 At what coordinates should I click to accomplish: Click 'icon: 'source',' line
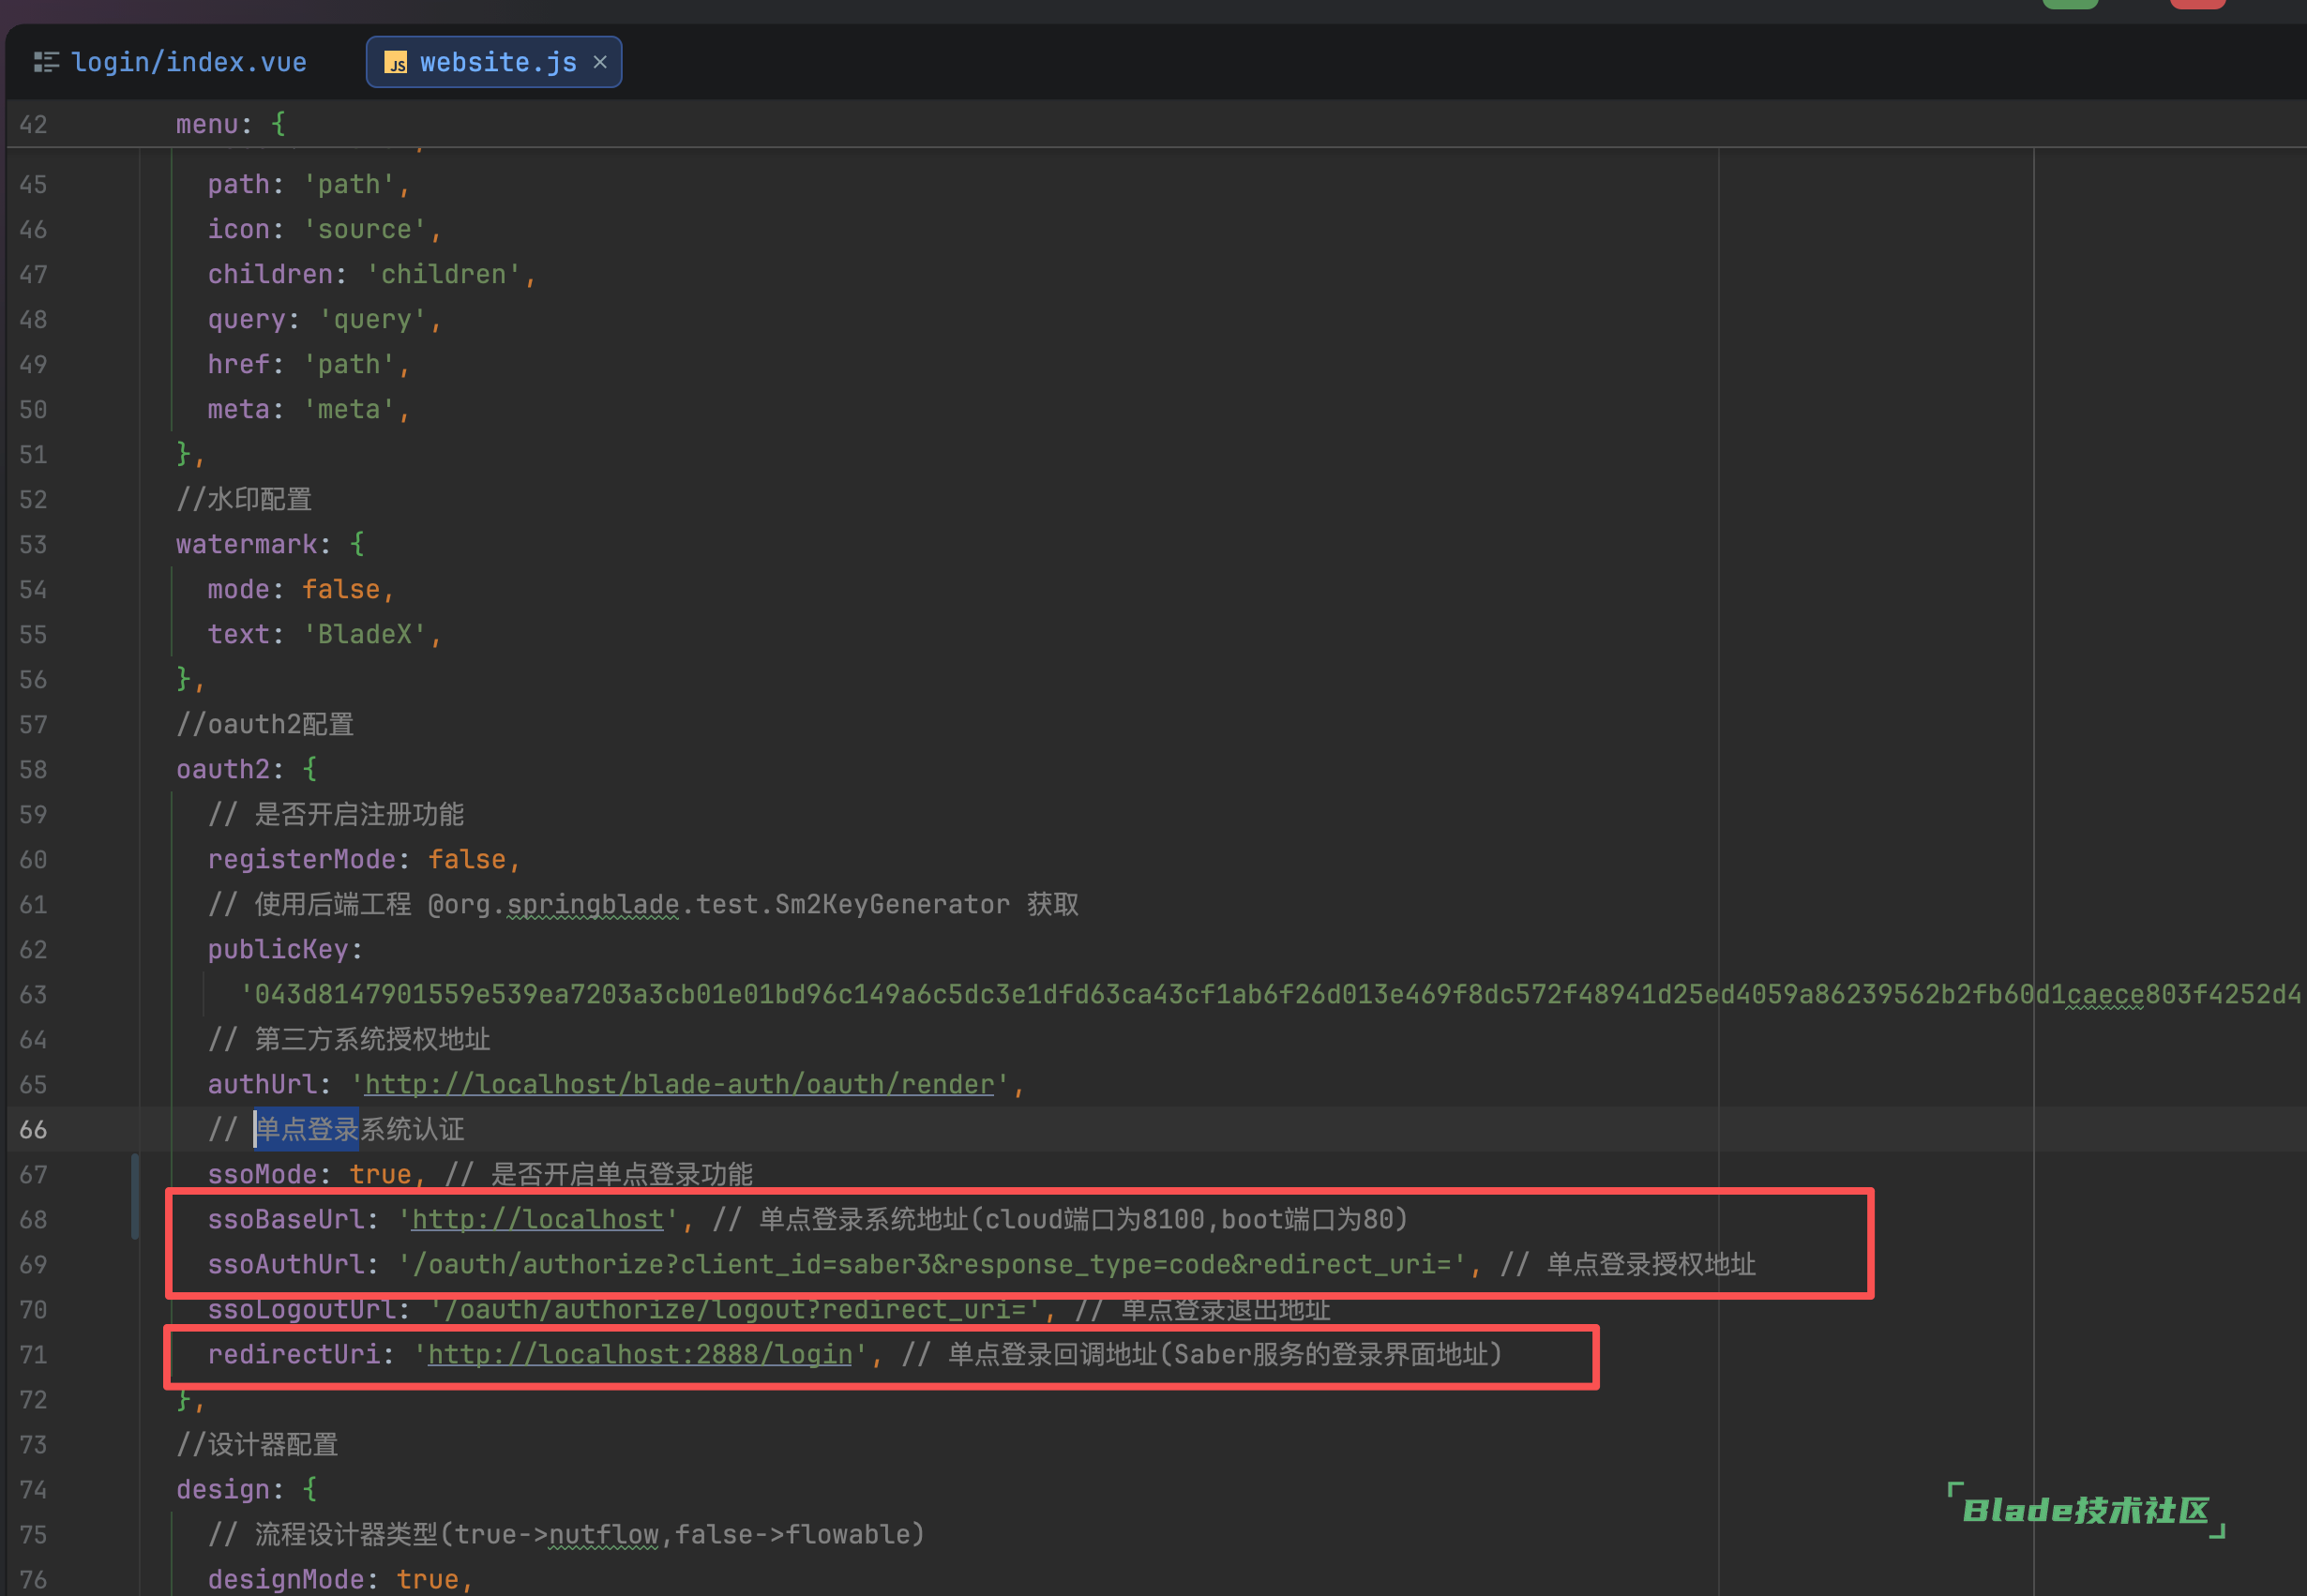(x=324, y=229)
